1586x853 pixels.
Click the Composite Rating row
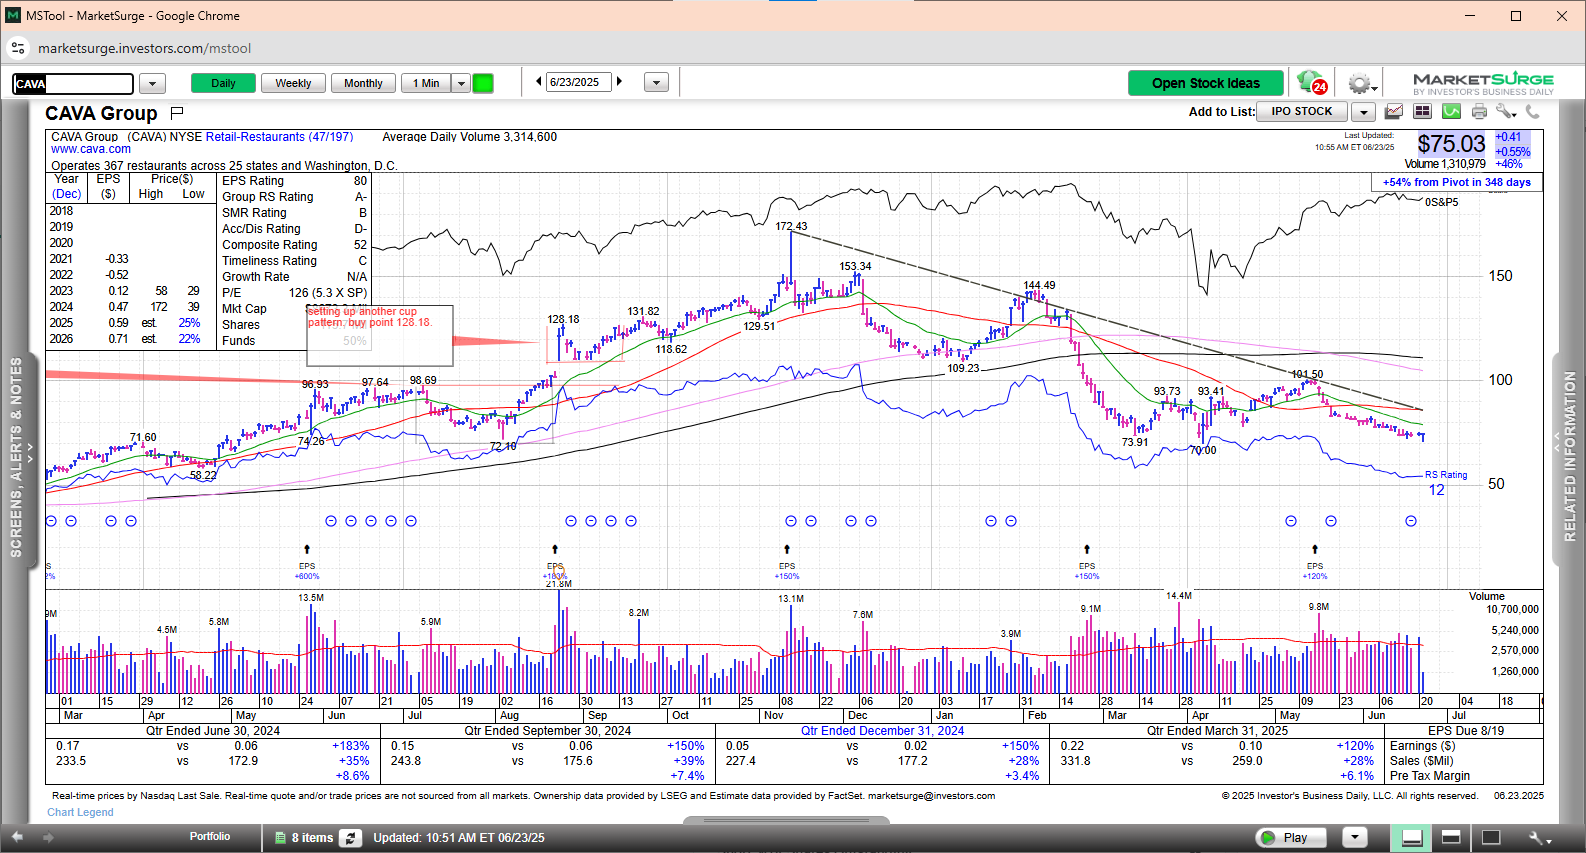coord(294,245)
